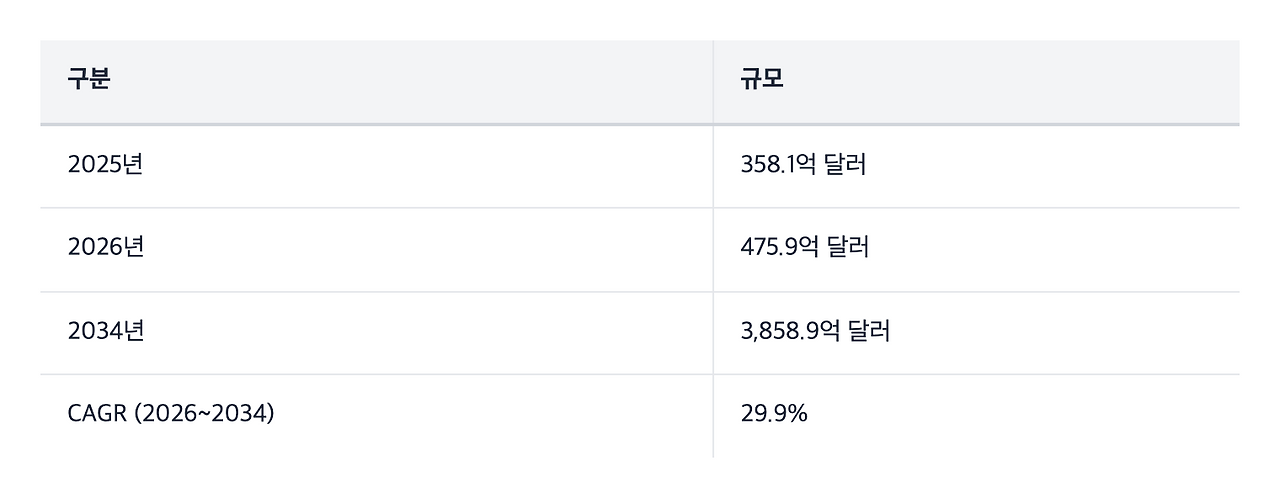
Task: Click the number 475.9억 in the table
Action: (781, 248)
